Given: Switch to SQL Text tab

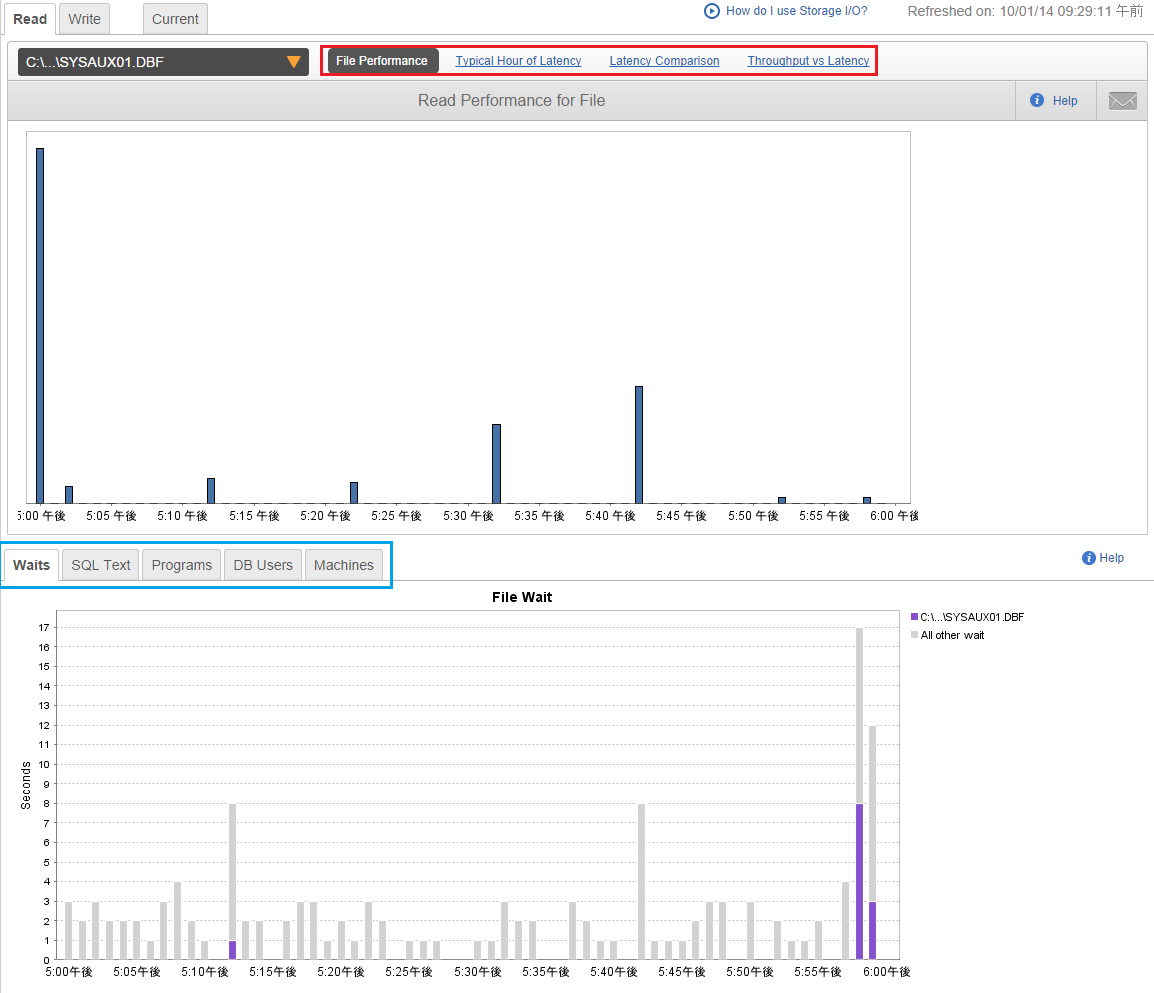Looking at the screenshot, I should tap(101, 565).
